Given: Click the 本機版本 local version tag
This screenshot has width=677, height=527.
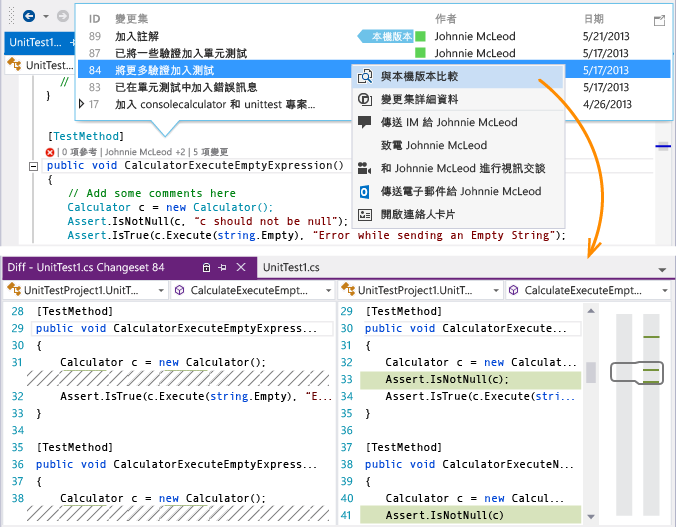Looking at the screenshot, I should [x=386, y=36].
